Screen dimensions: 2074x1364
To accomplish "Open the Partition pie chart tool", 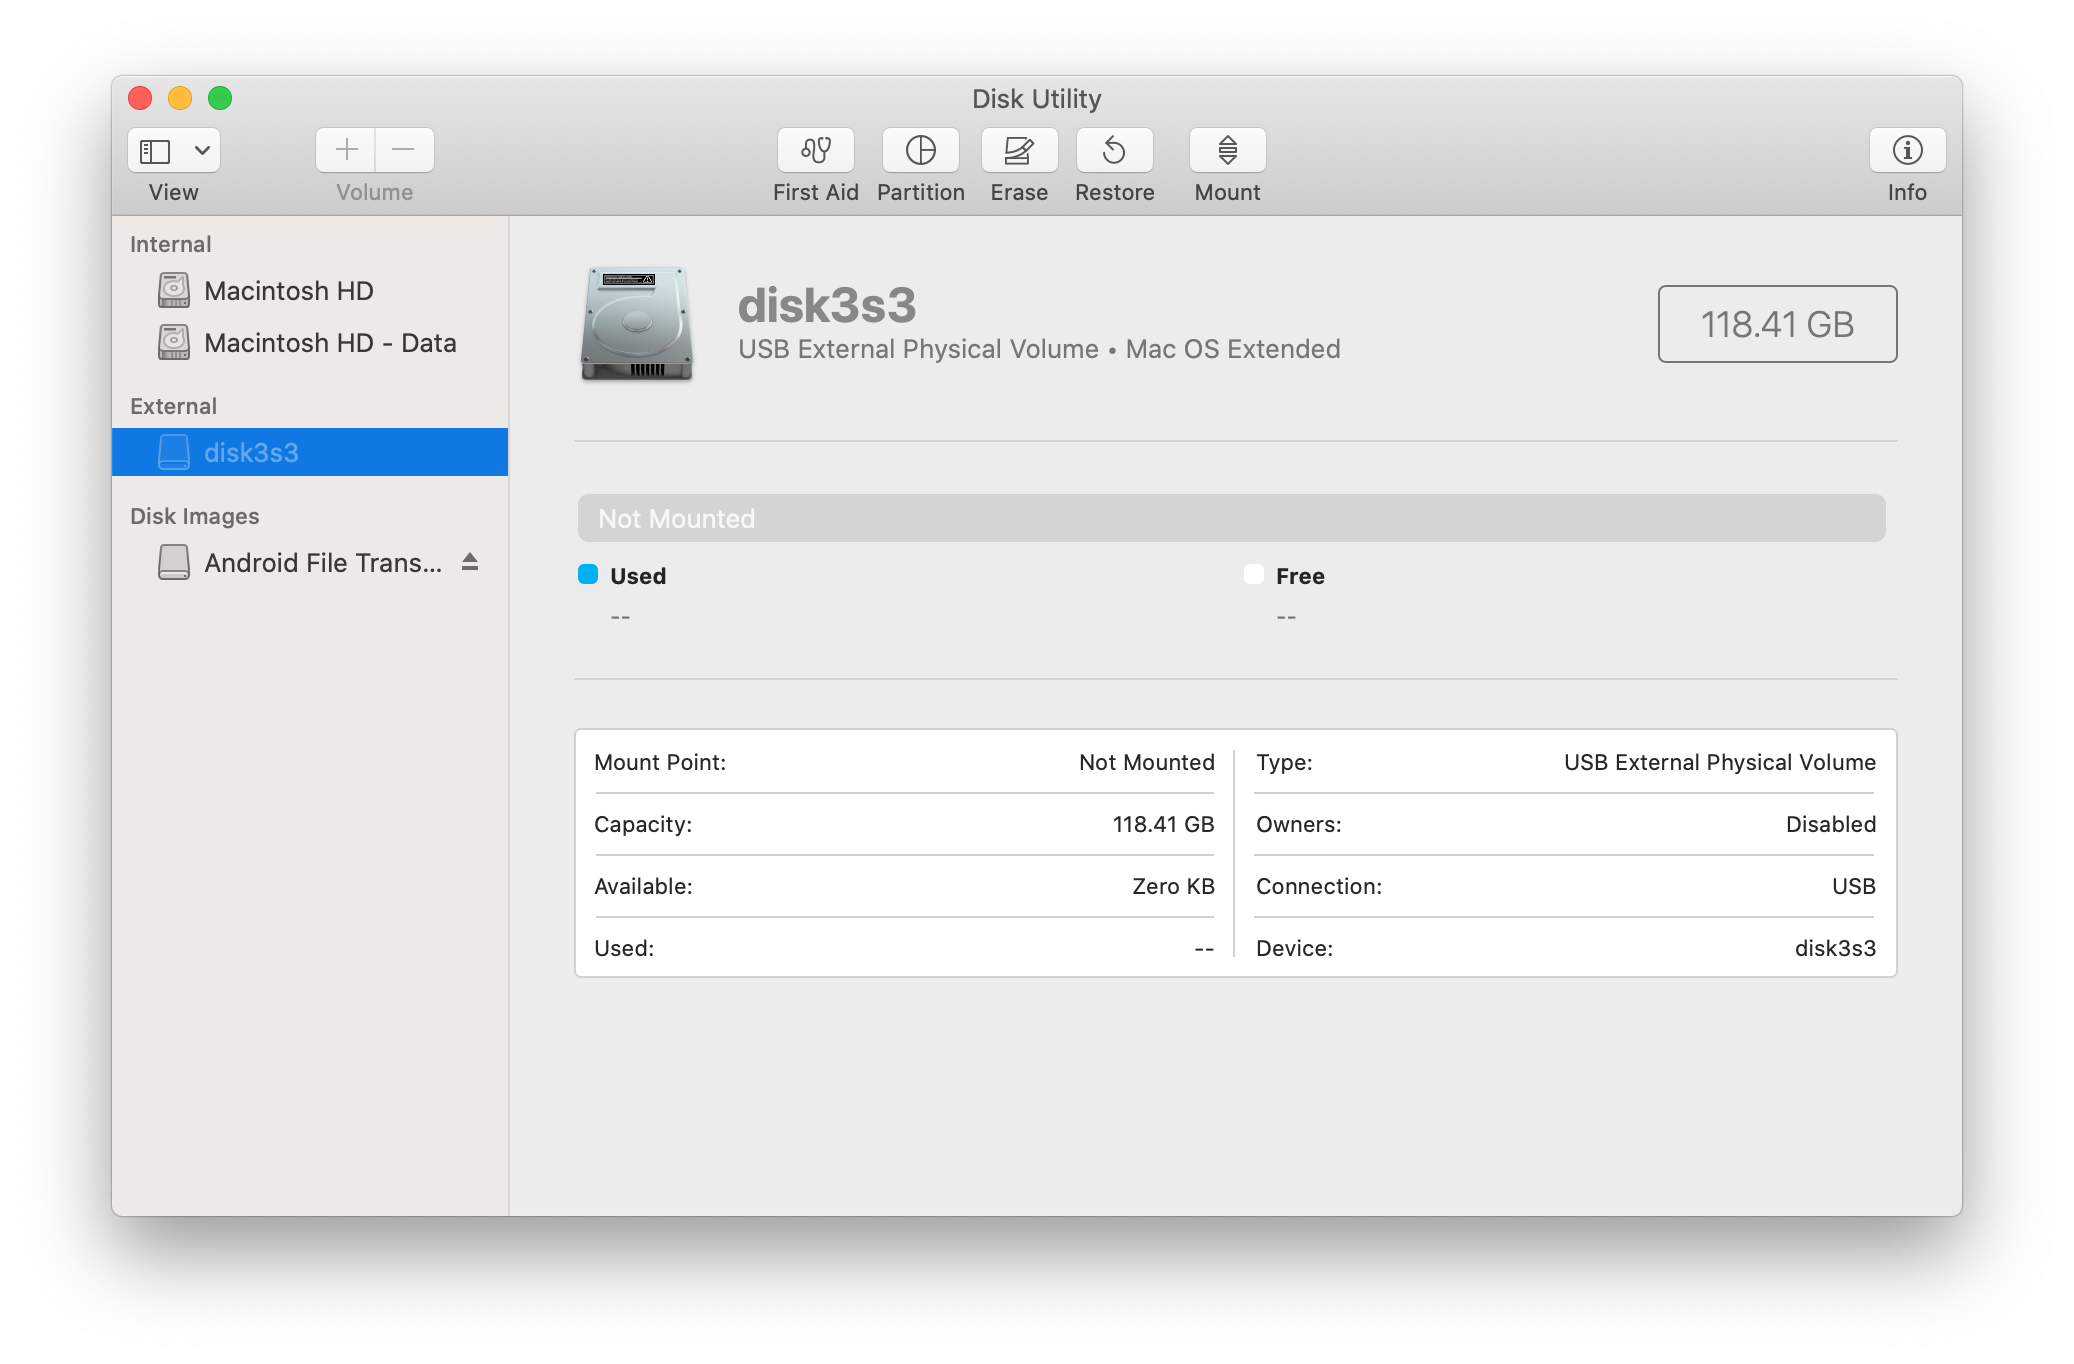I will pyautogui.click(x=920, y=150).
